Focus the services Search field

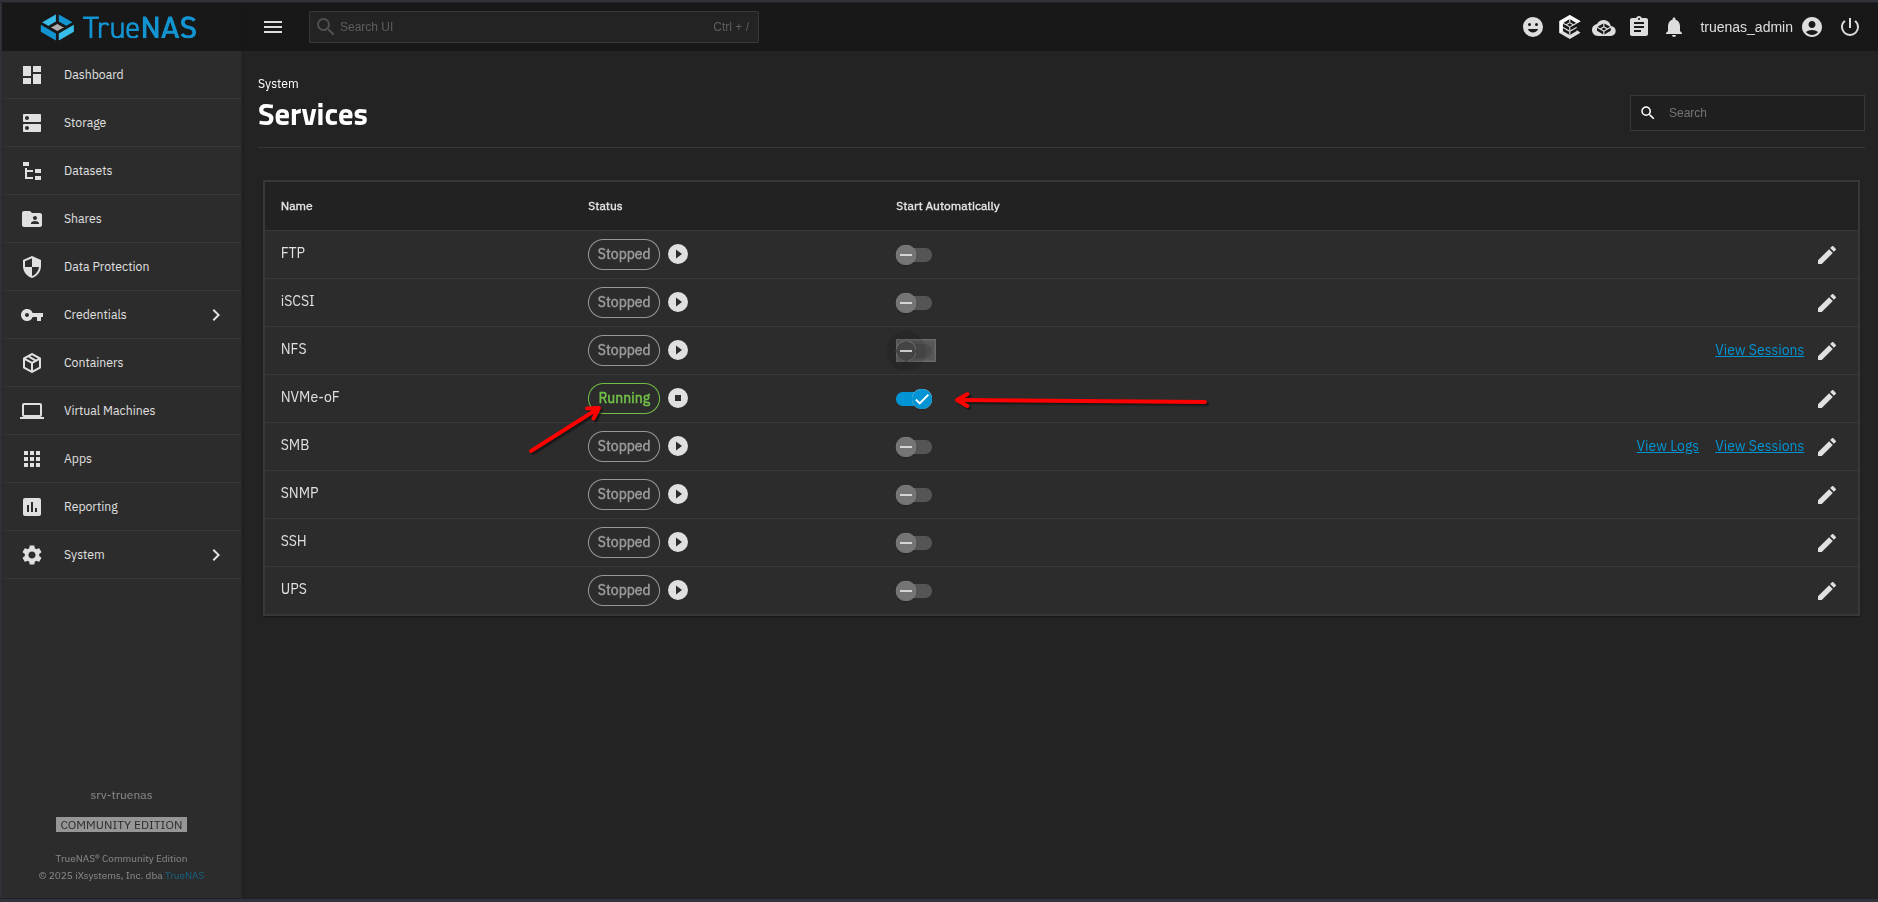(x=1747, y=113)
